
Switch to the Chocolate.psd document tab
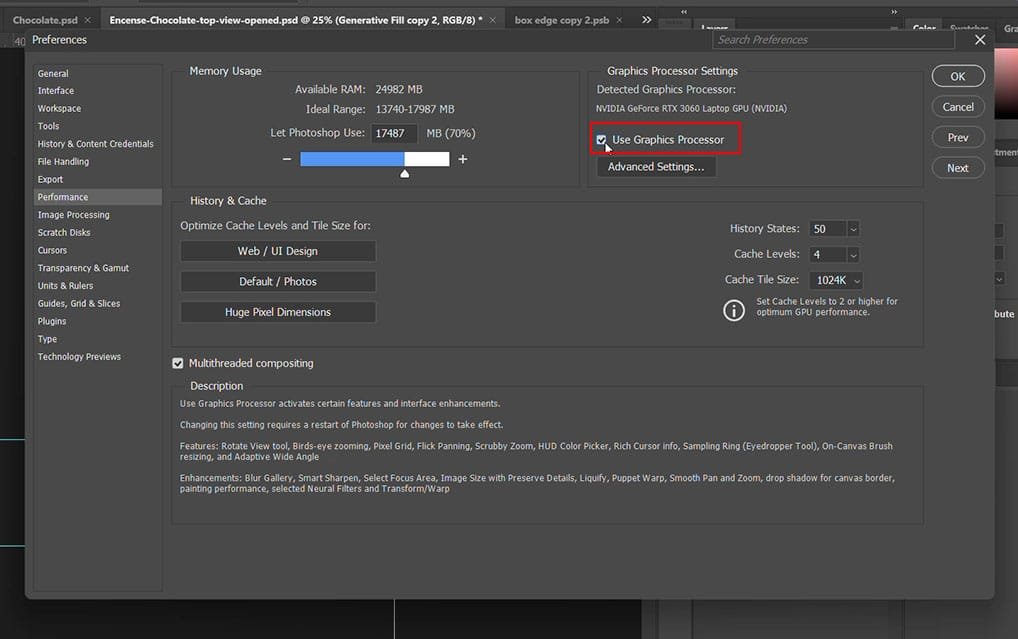click(x=45, y=20)
